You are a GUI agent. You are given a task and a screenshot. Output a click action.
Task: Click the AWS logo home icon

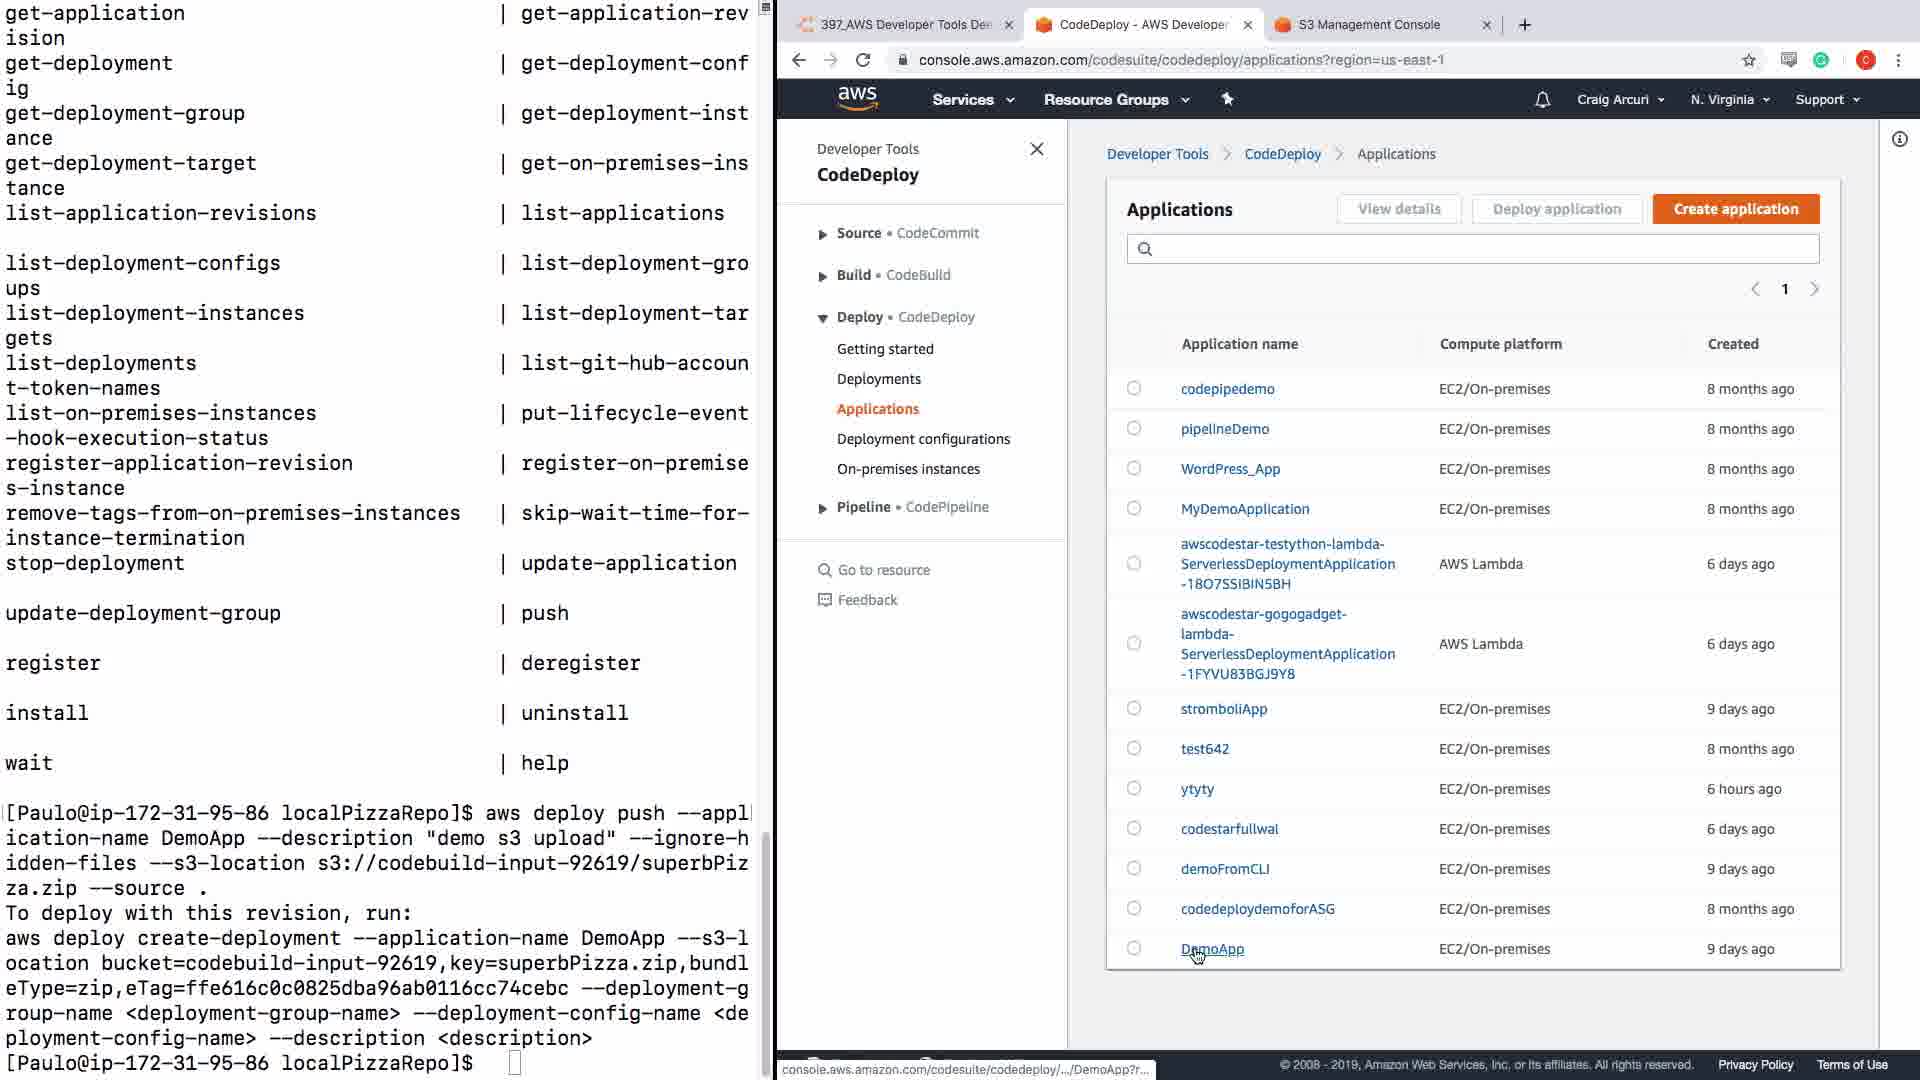point(857,98)
